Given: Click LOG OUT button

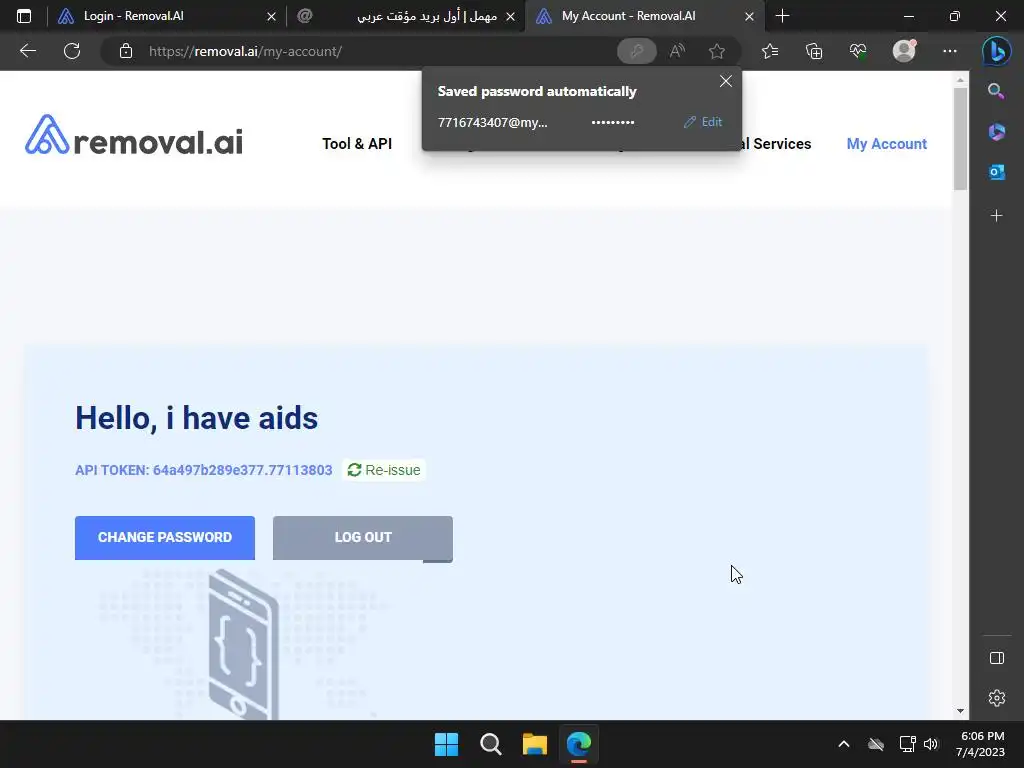Looking at the screenshot, I should coord(362,538).
